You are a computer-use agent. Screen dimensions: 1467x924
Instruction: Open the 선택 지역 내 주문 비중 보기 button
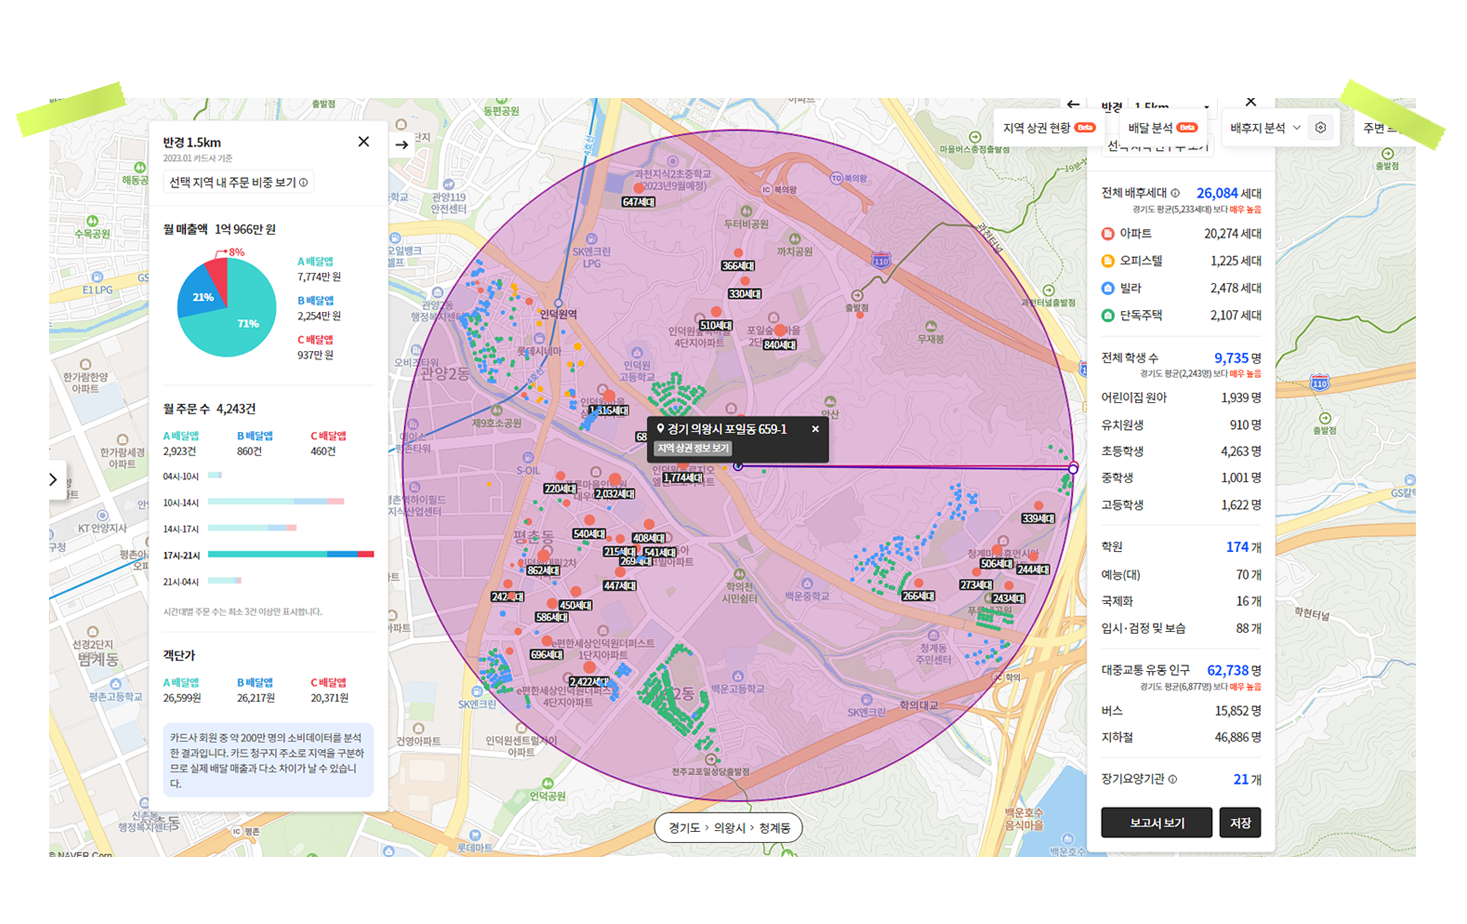pos(238,182)
